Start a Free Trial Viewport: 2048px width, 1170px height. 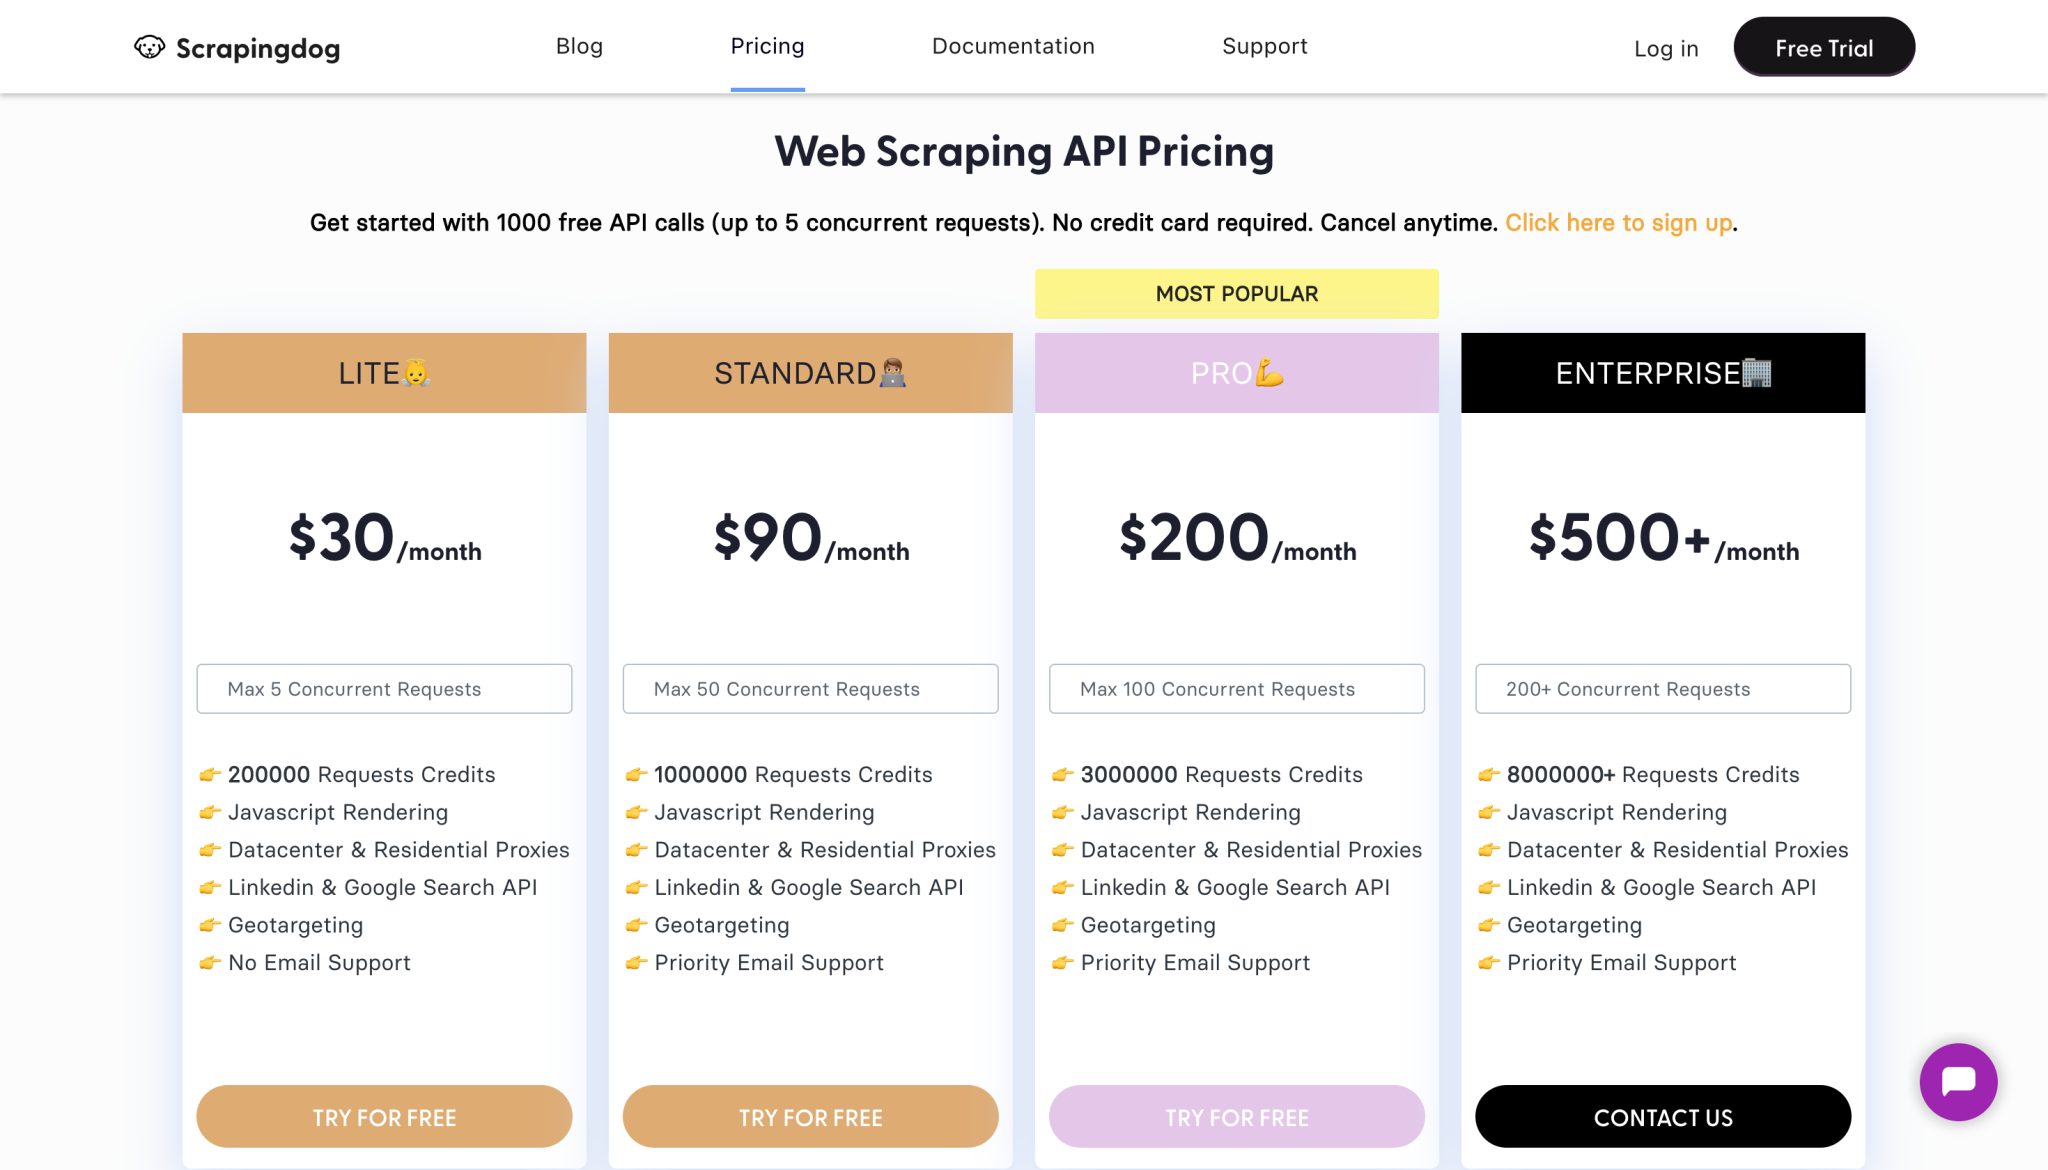[1823, 47]
